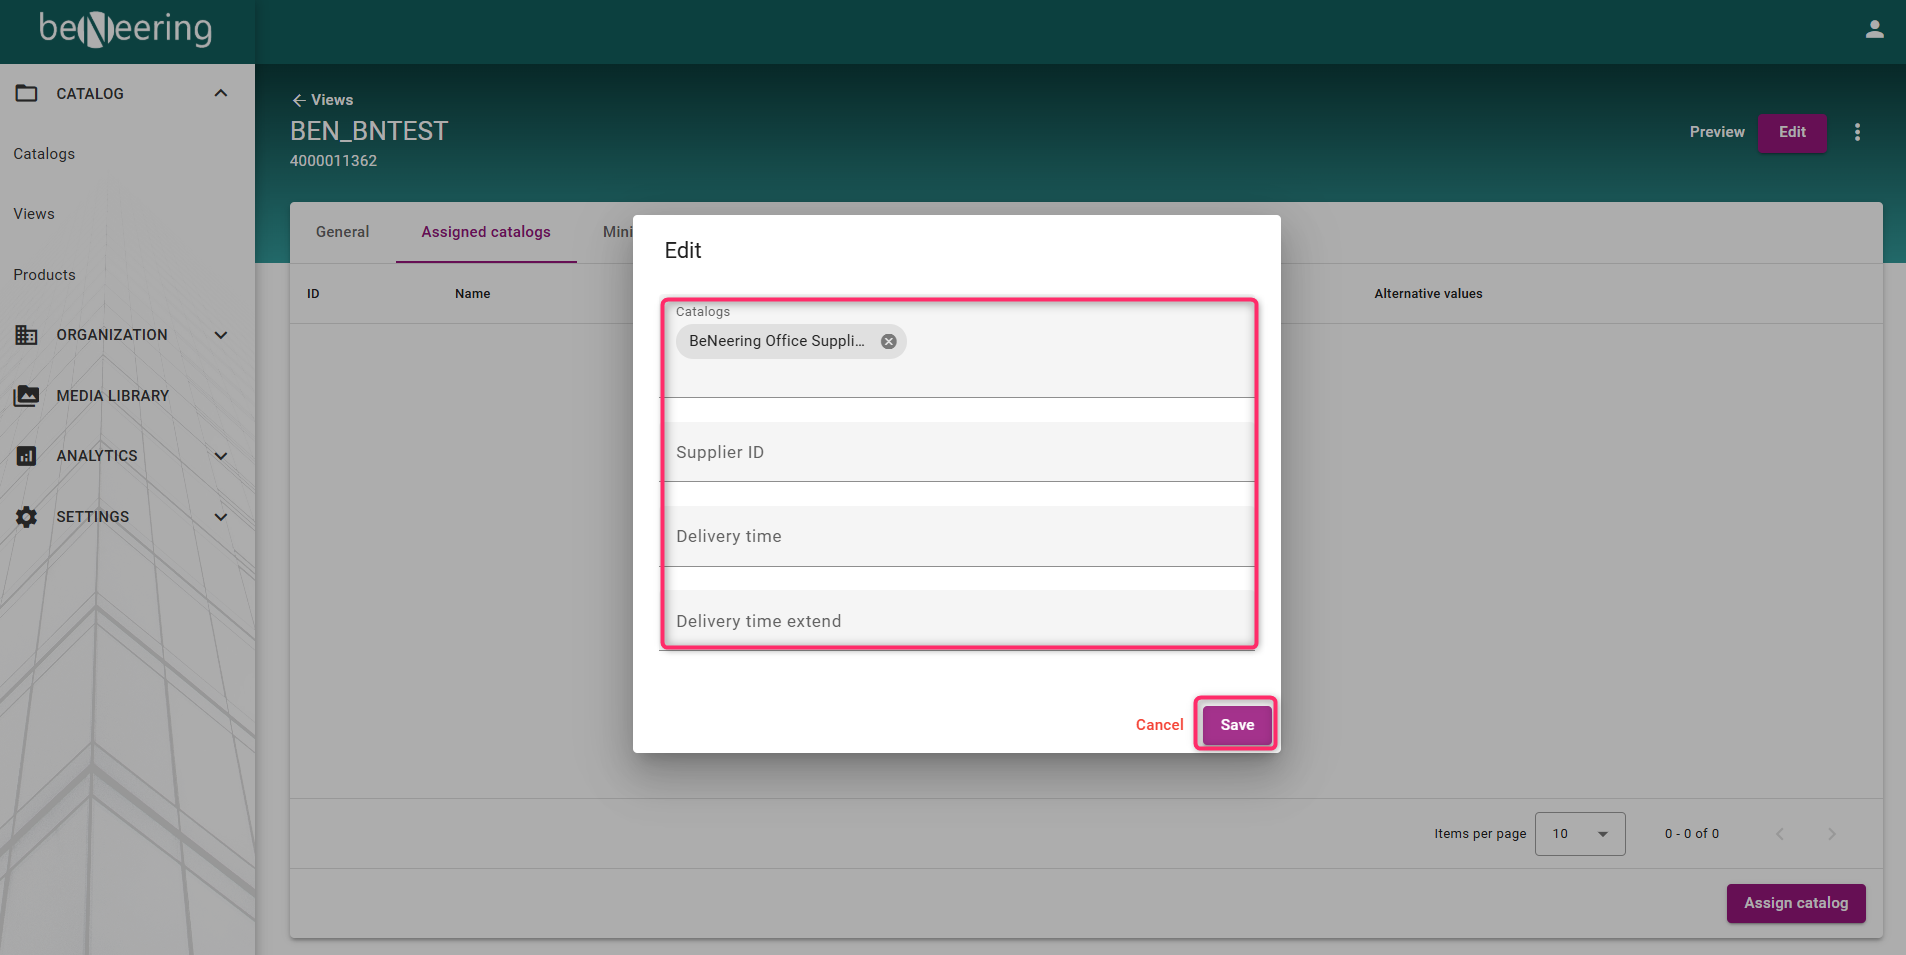
Task: Cancel the Edit dialog
Action: point(1159,725)
